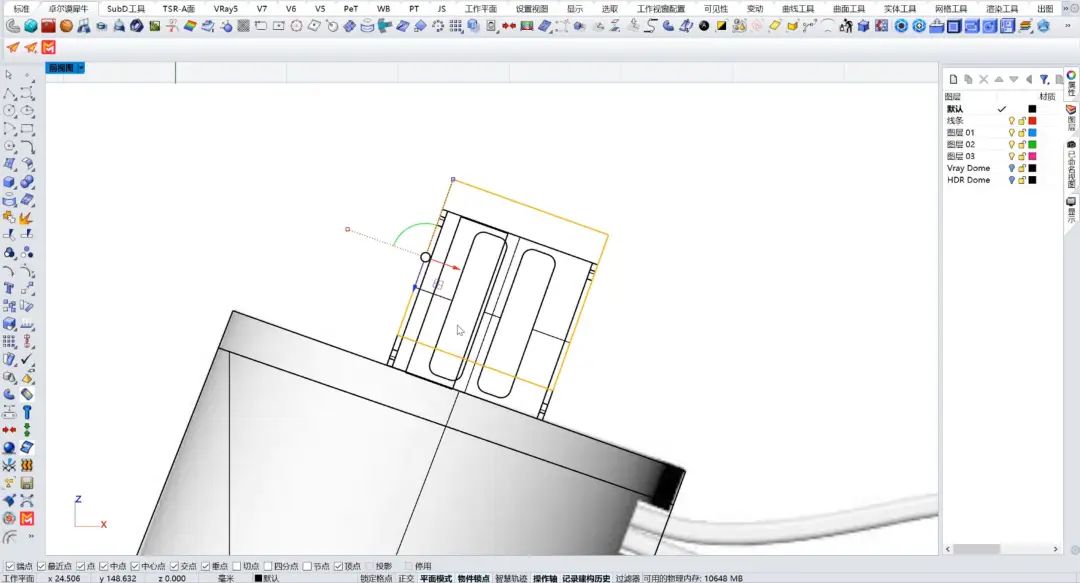The height and width of the screenshot is (583, 1080).
Task: Toggle visibility bulb of 图层 01
Action: coord(1011,133)
